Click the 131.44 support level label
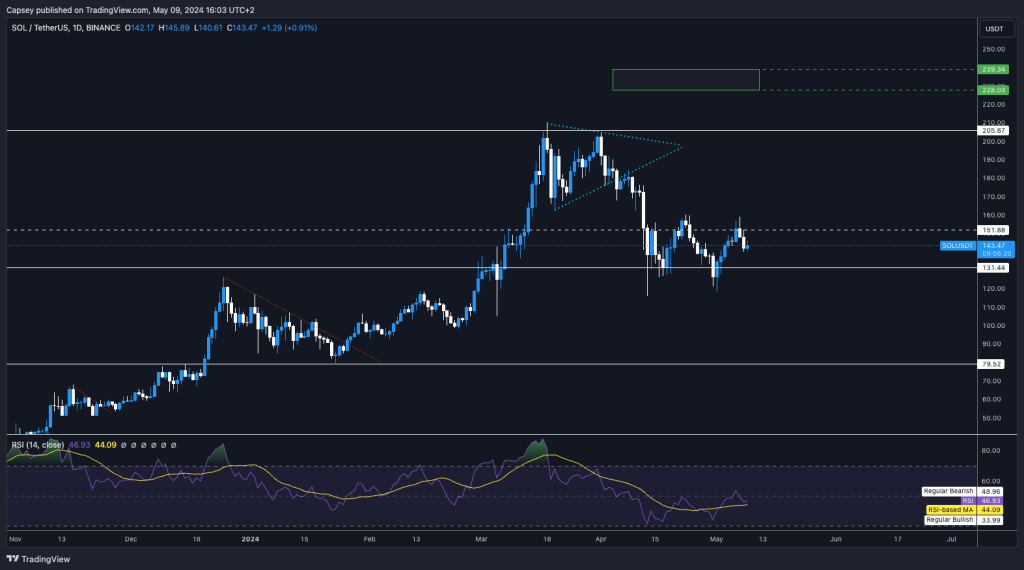This screenshot has width=1024, height=570. point(993,268)
